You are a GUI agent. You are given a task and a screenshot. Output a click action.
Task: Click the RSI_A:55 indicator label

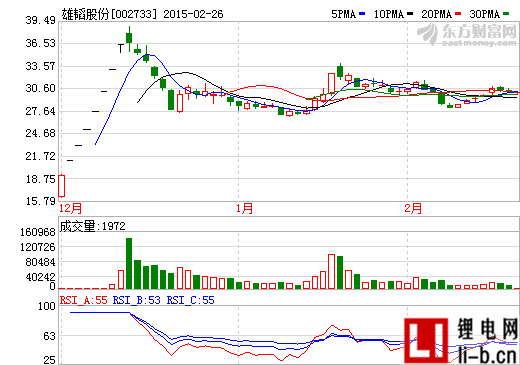(x=84, y=300)
